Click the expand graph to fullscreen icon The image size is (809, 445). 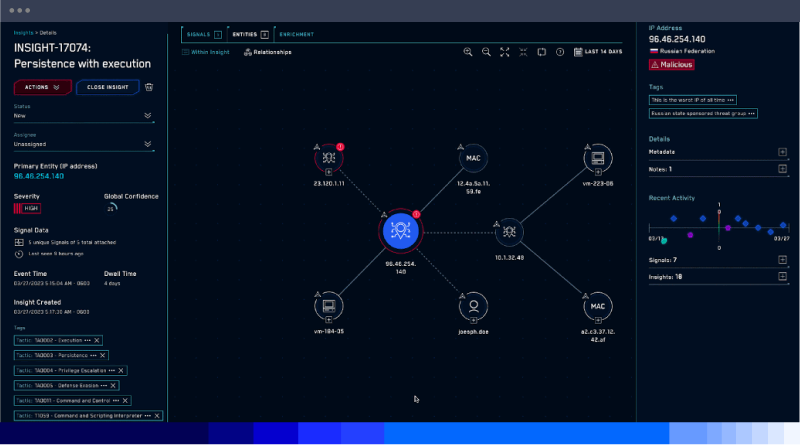(x=504, y=52)
